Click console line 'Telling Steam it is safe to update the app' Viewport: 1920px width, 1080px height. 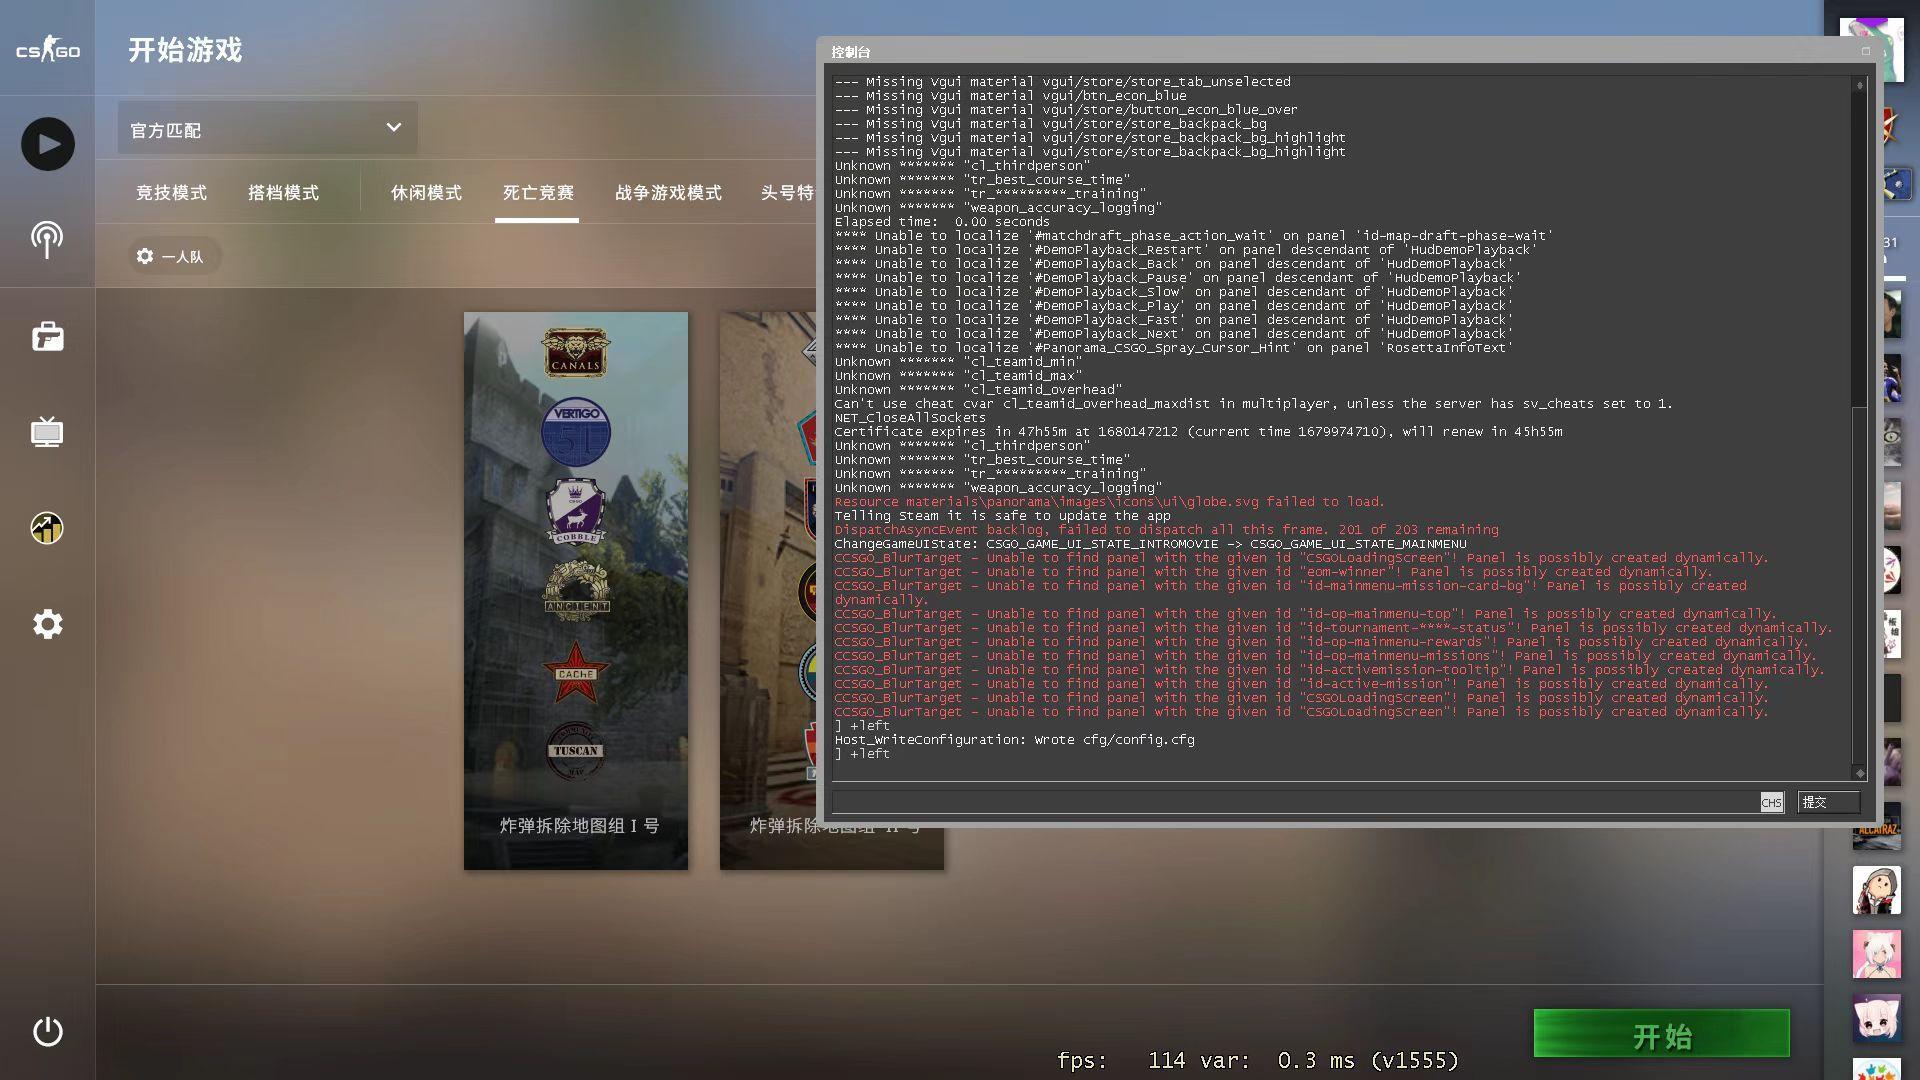coord(1002,516)
